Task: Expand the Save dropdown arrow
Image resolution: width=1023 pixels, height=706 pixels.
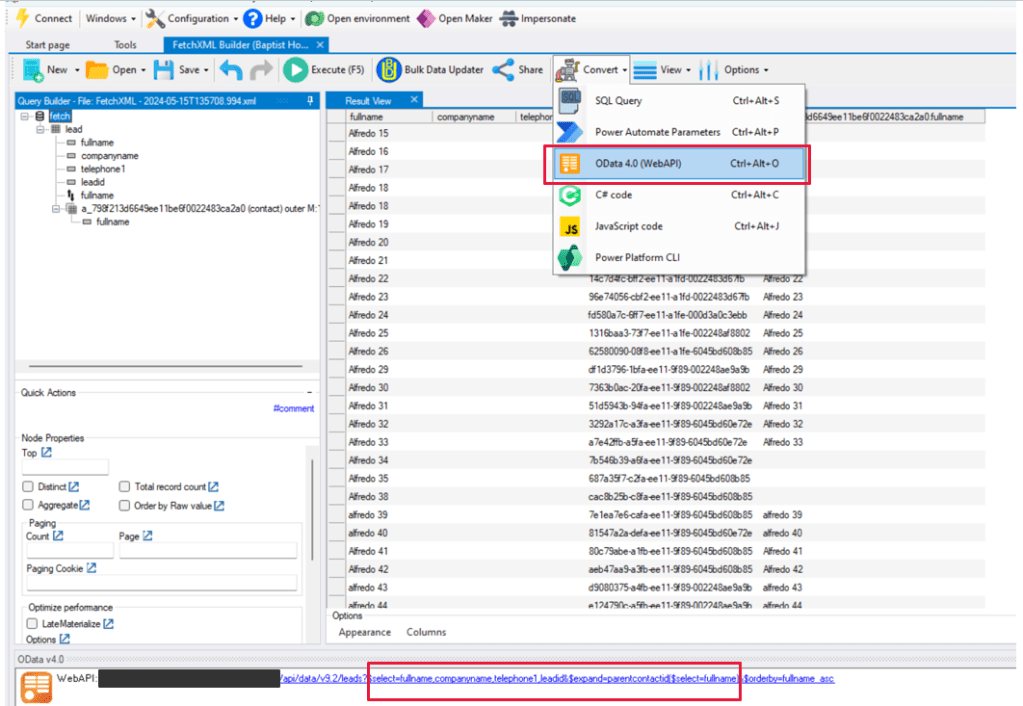Action: coord(208,70)
